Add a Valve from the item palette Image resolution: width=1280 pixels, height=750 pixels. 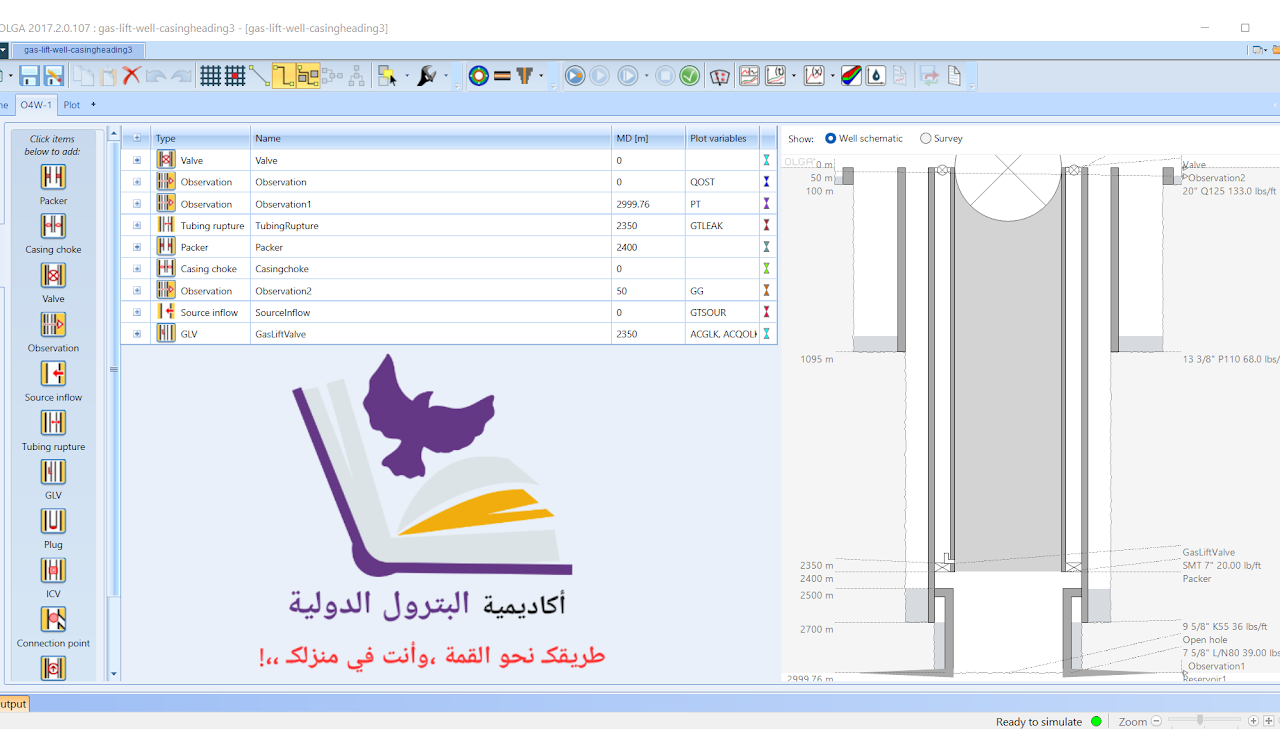(x=53, y=275)
